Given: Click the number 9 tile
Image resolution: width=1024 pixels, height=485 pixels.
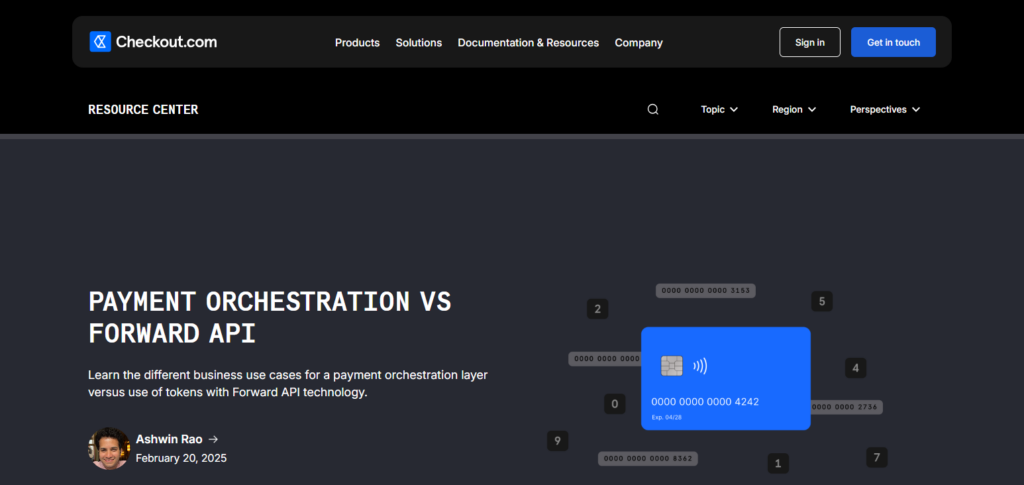Looking at the screenshot, I should pos(558,441).
